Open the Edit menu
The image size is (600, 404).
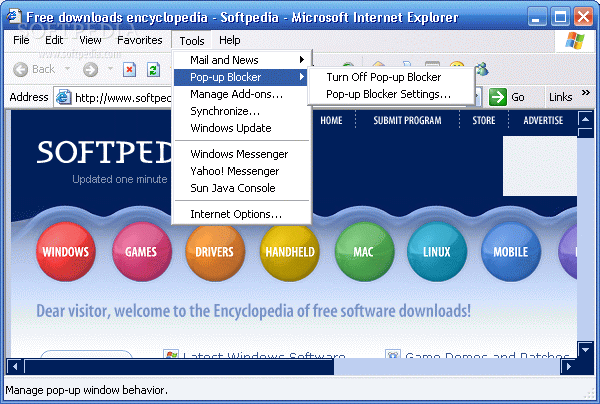coord(54,40)
